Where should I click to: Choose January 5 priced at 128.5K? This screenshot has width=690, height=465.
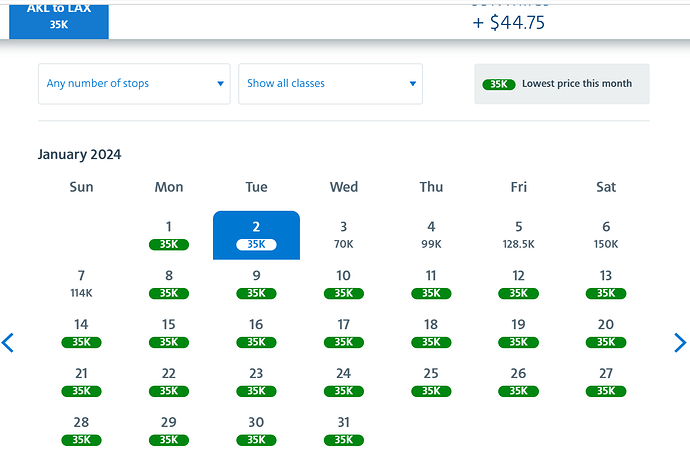pyautogui.click(x=518, y=235)
